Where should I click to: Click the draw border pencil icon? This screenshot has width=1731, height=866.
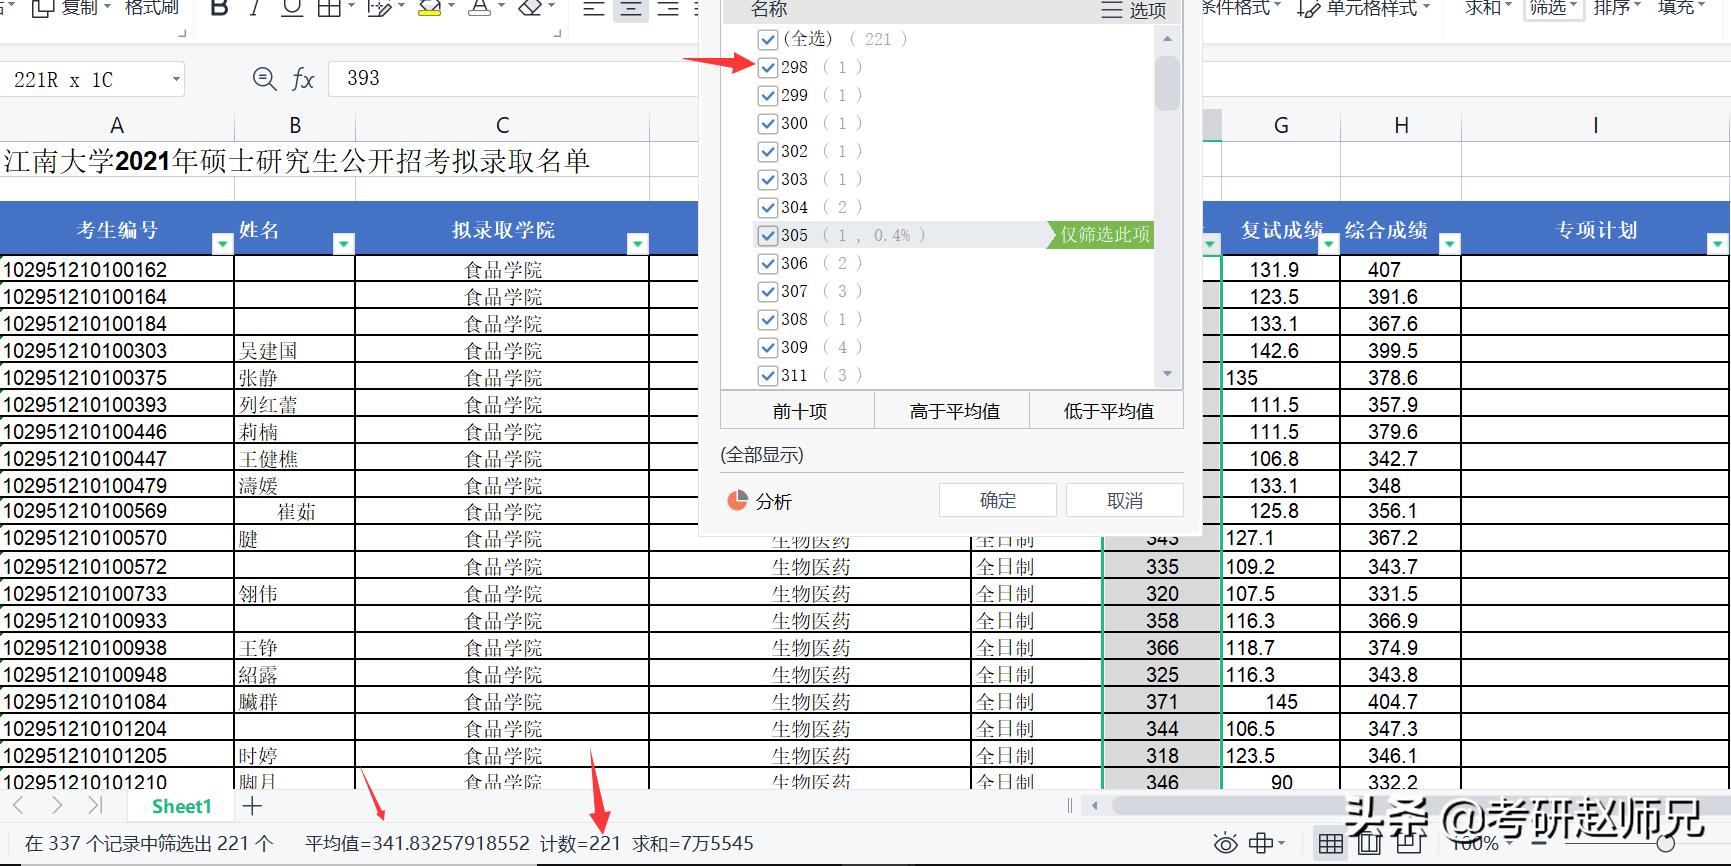pos(378,8)
